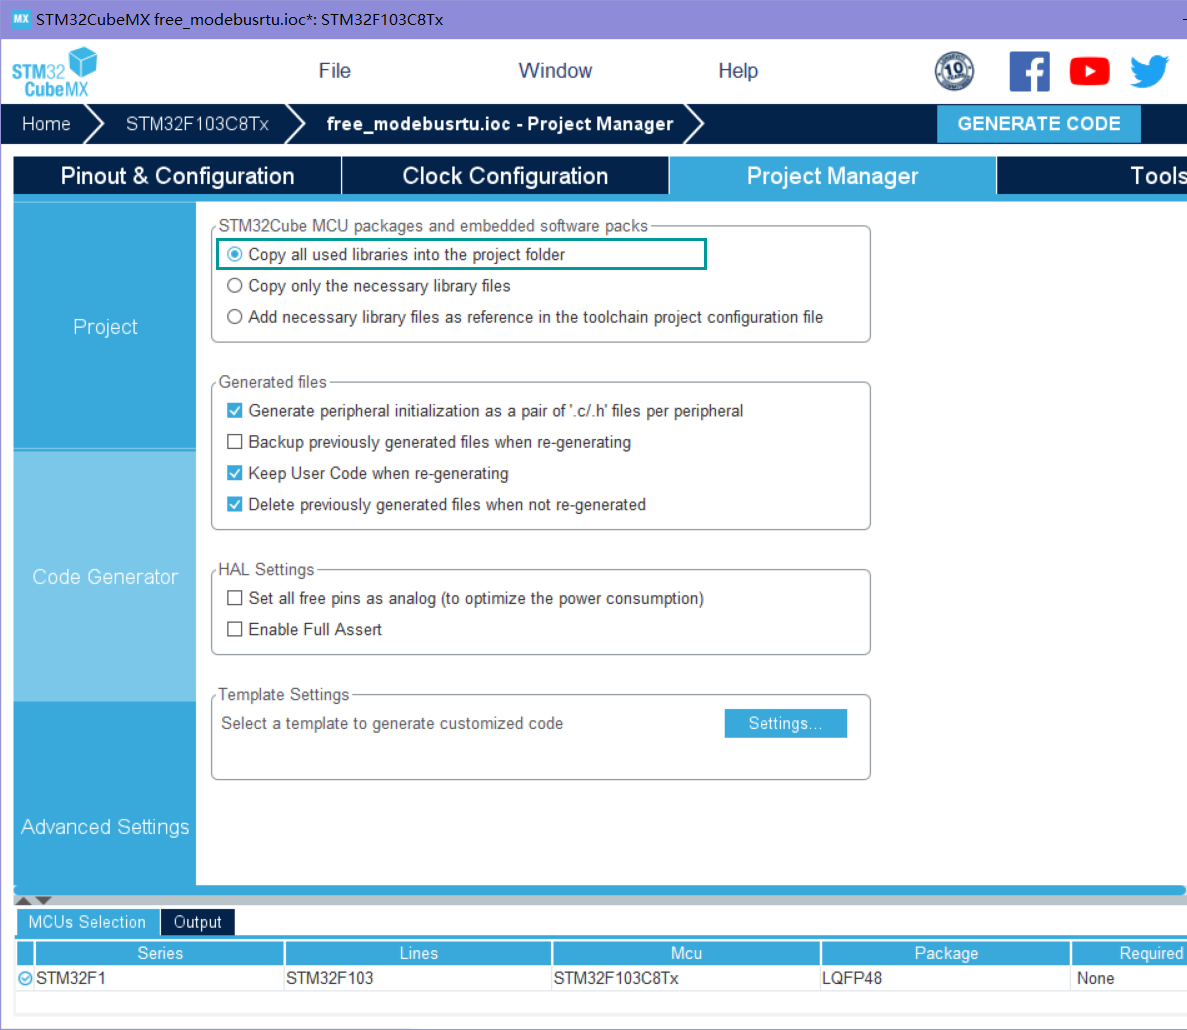Enable Set all free pins as analog
Viewport: 1187px width, 1030px height.
point(235,598)
